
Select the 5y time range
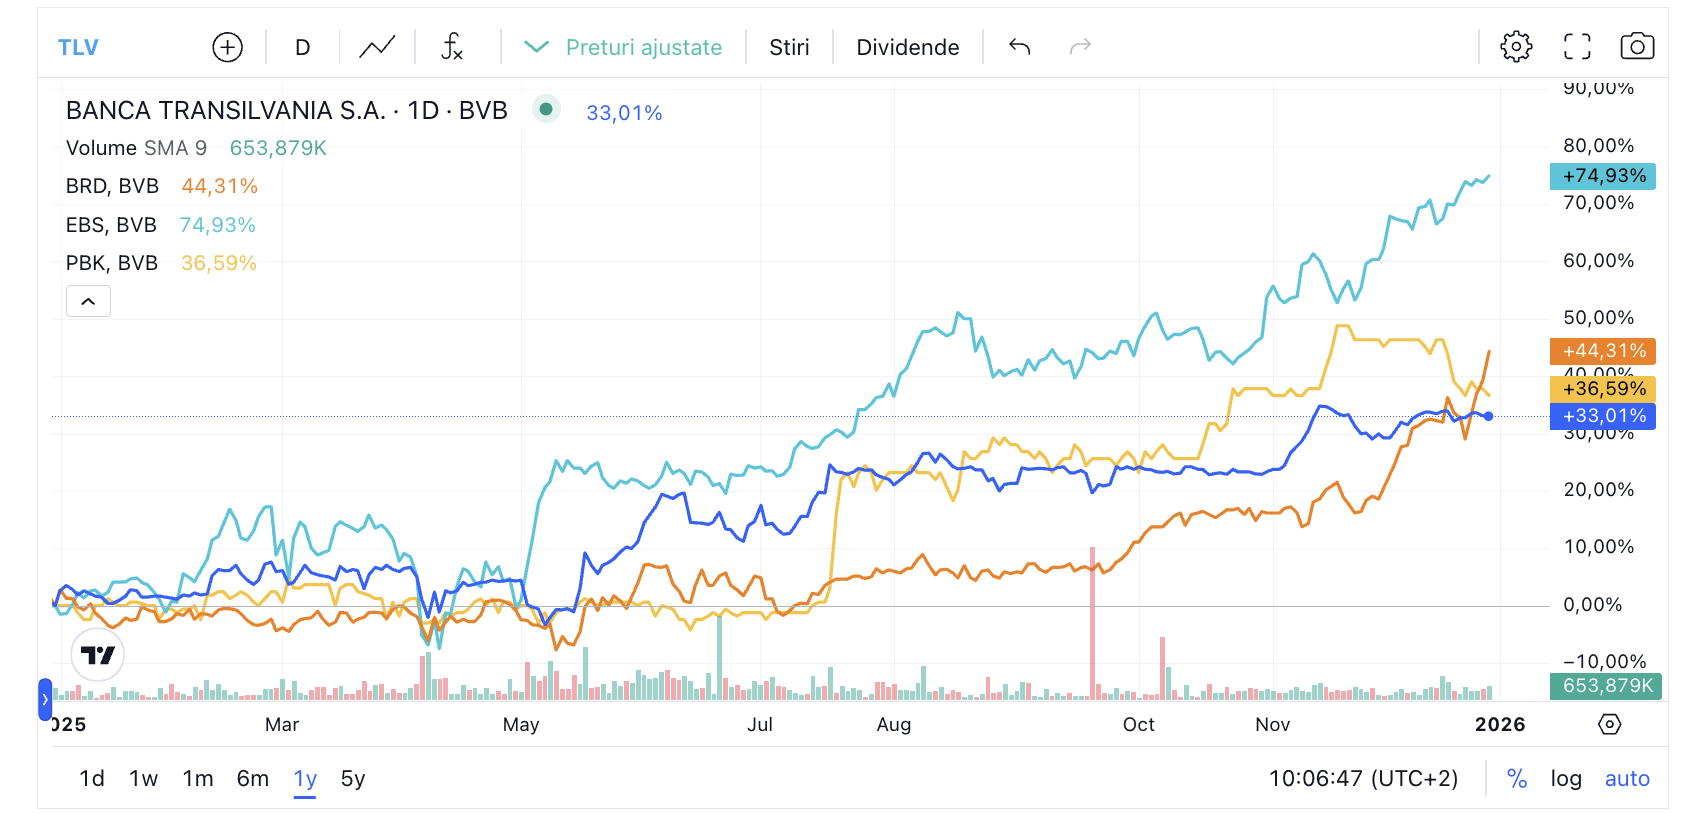pyautogui.click(x=353, y=779)
